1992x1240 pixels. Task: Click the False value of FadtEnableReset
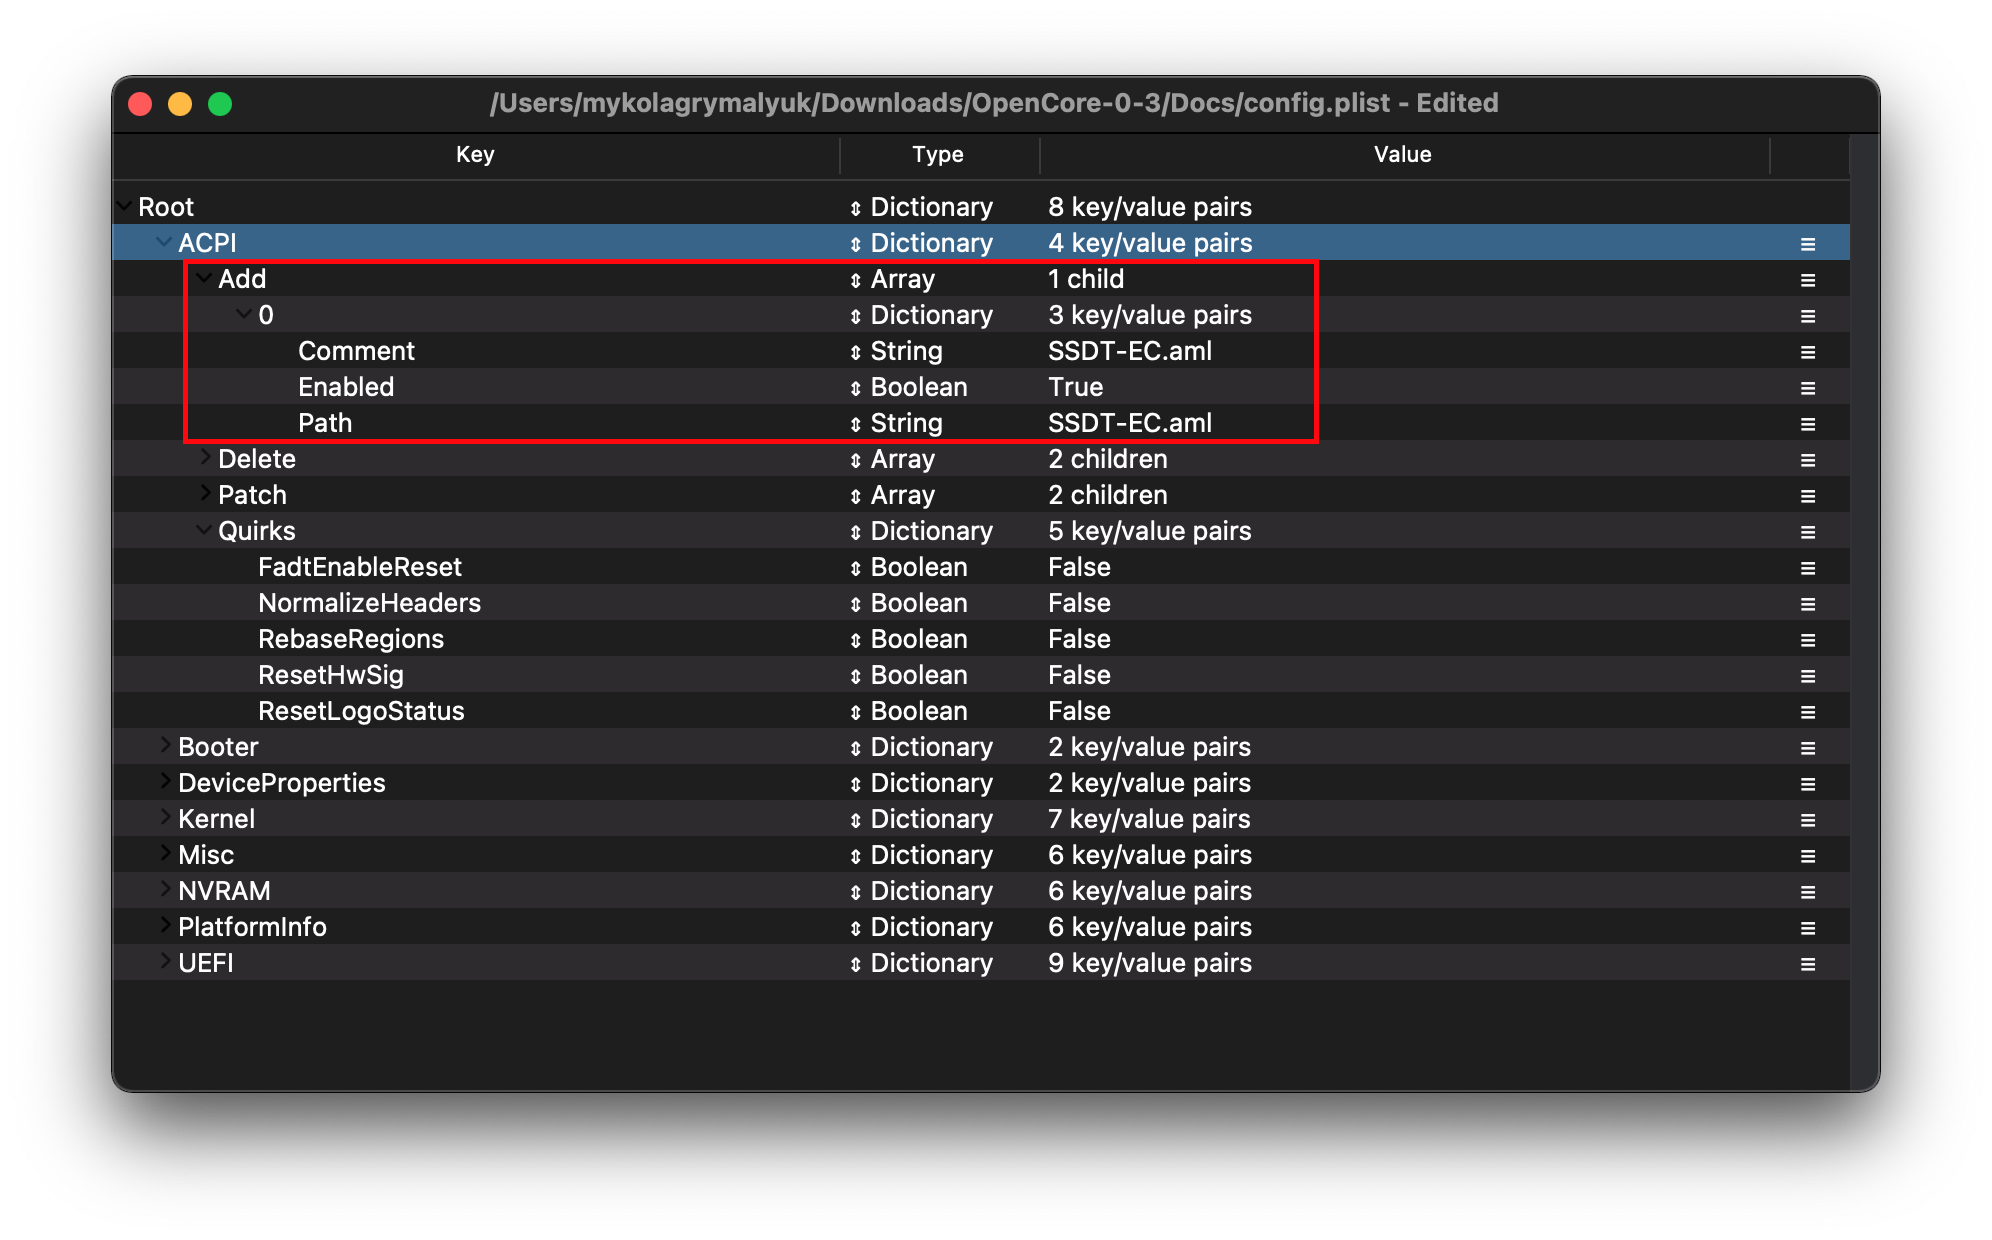[x=1079, y=567]
